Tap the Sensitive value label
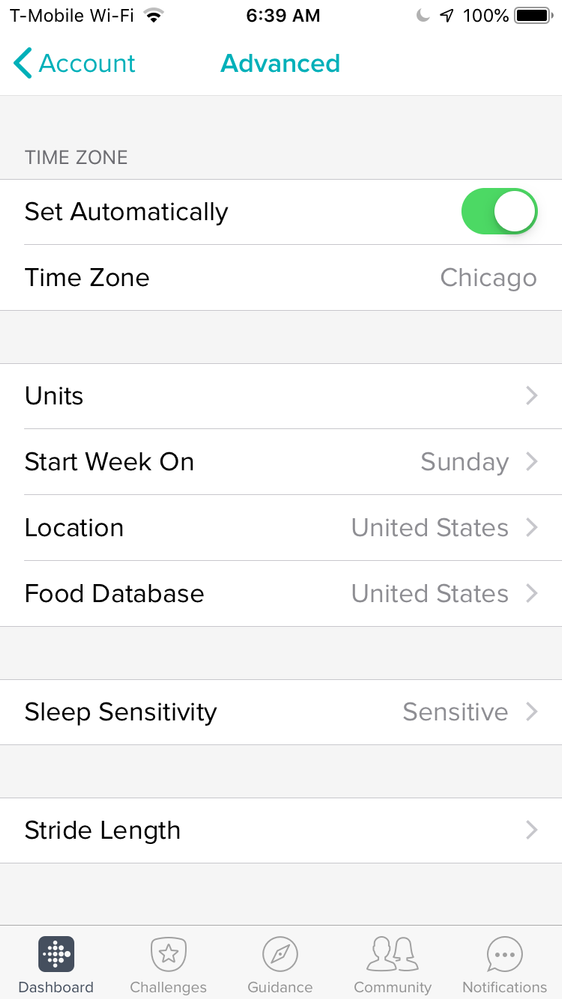Viewport: 562px width, 999px height. [456, 712]
